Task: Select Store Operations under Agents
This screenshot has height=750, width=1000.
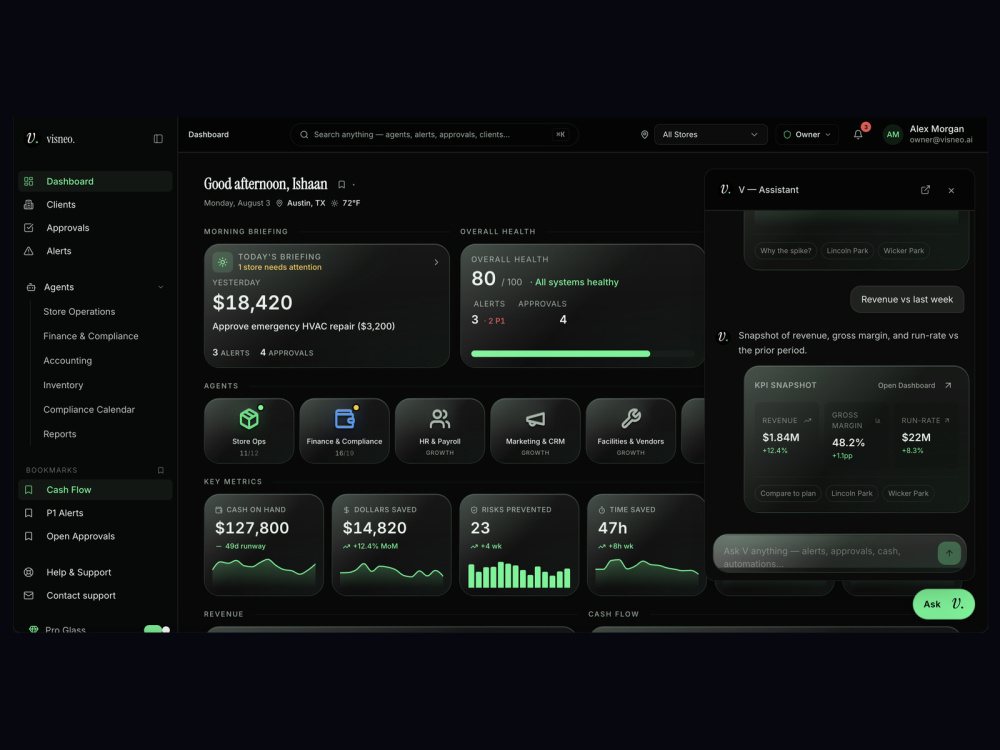Action: click(x=79, y=312)
